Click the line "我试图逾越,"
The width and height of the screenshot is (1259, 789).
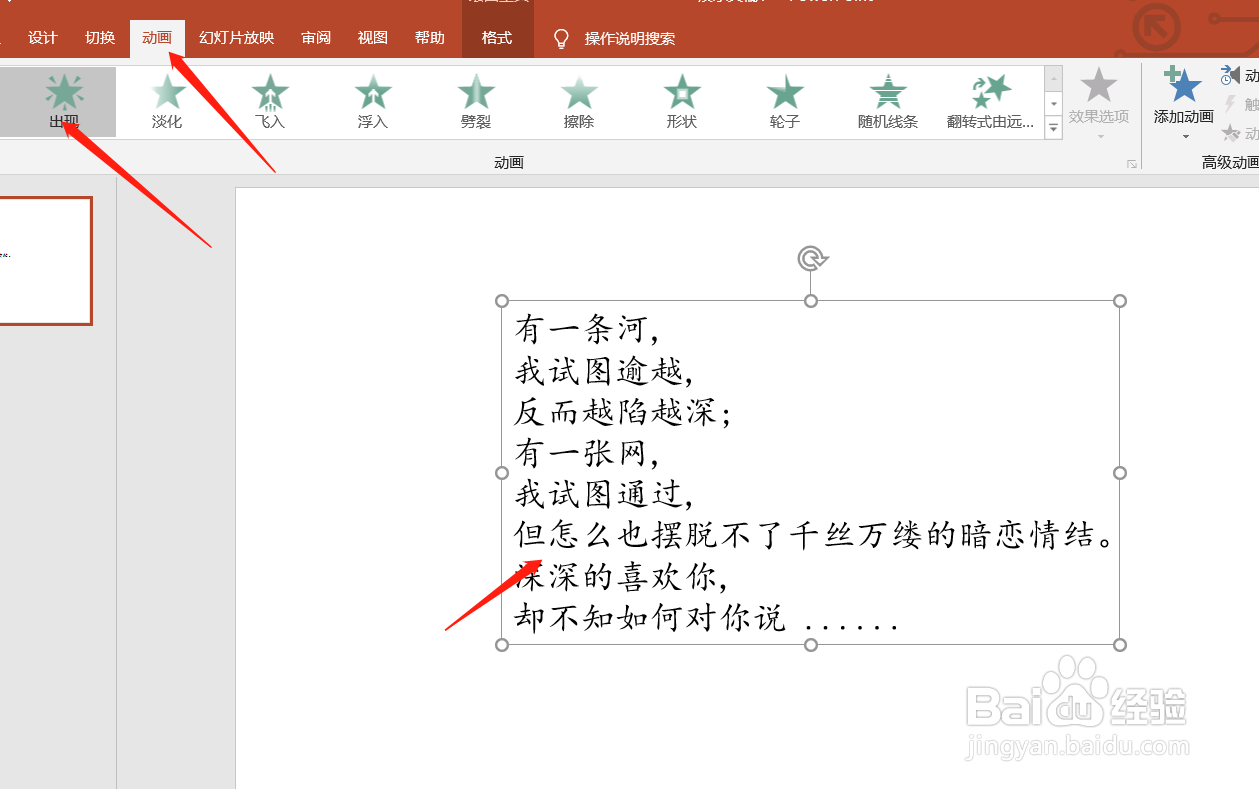pos(604,371)
